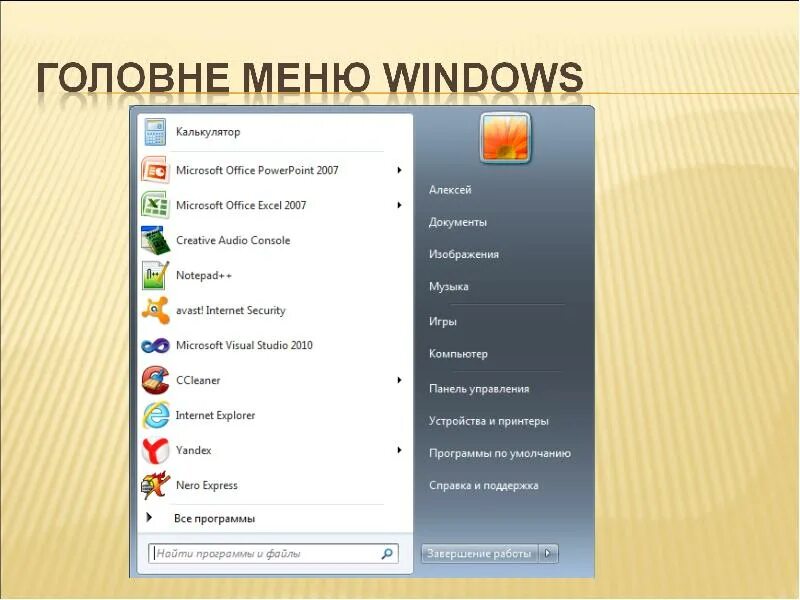The height and width of the screenshot is (600, 800).
Task: Open Компьютер
Action: pyautogui.click(x=458, y=354)
